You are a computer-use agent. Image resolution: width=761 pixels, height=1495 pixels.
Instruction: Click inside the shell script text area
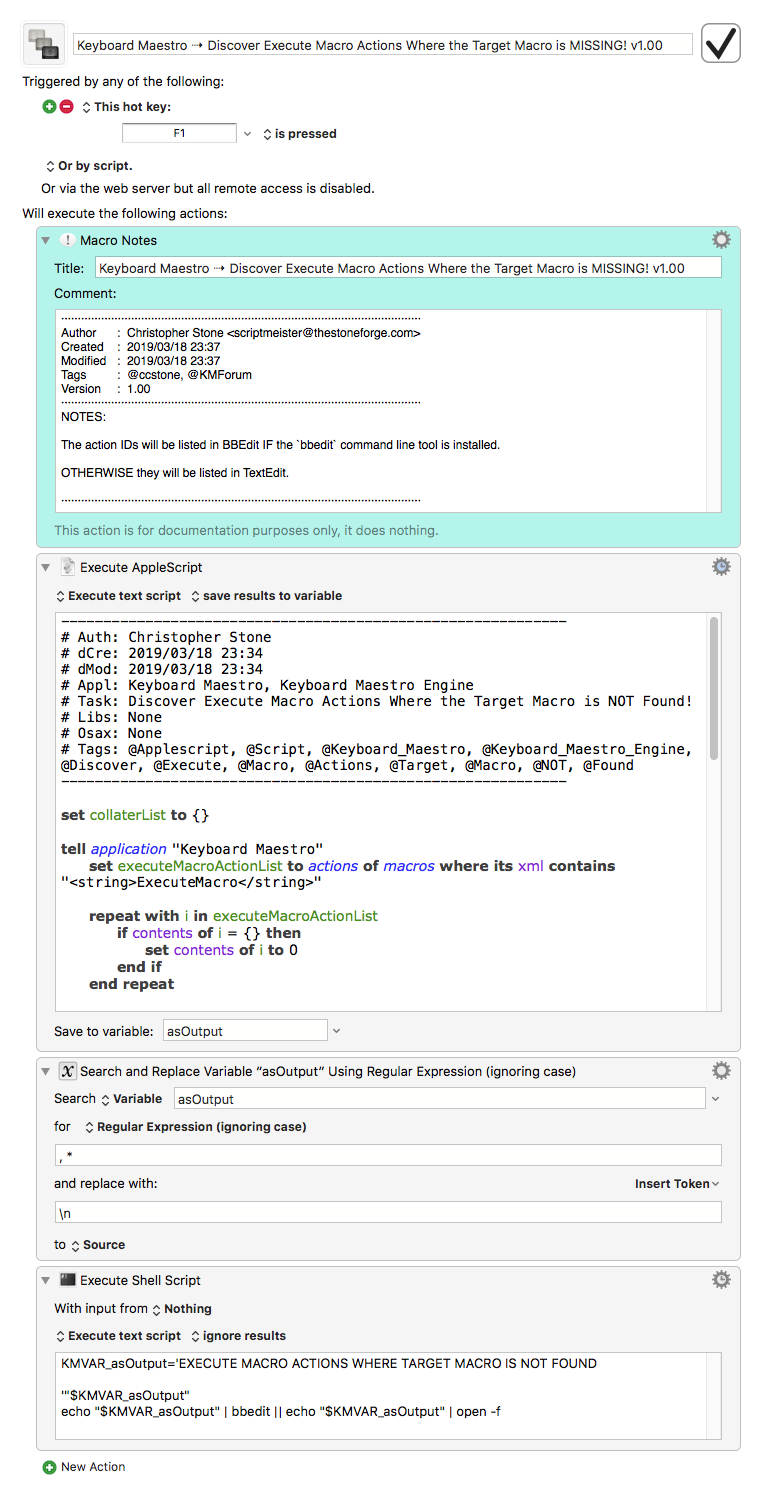(x=388, y=1396)
